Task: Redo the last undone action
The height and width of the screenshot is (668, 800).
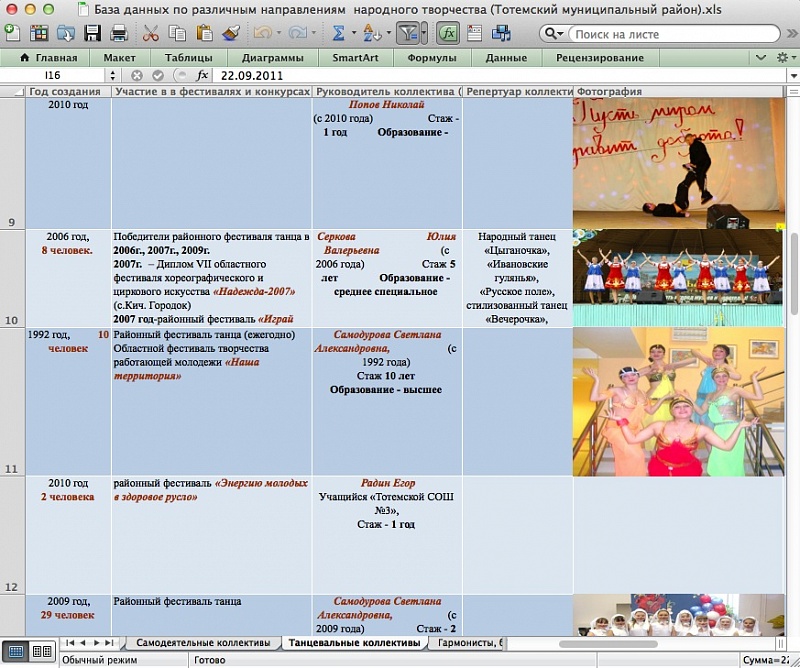Action: [x=297, y=33]
